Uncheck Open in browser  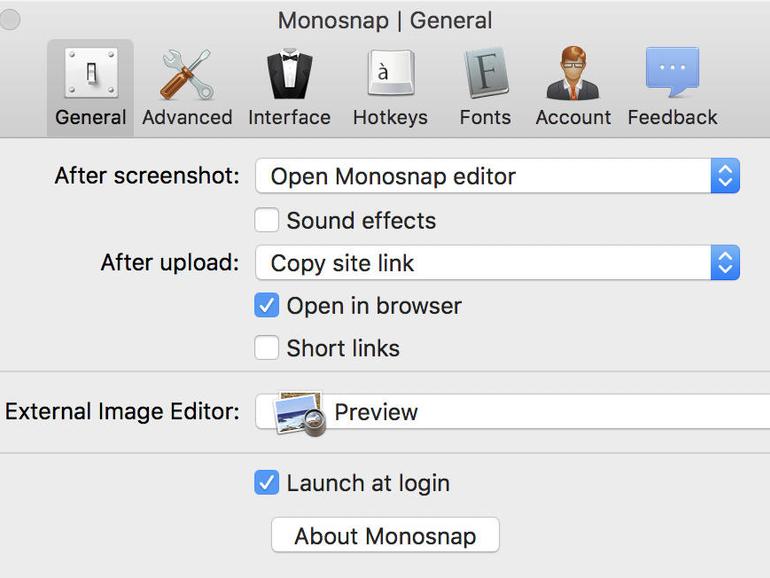(x=267, y=305)
